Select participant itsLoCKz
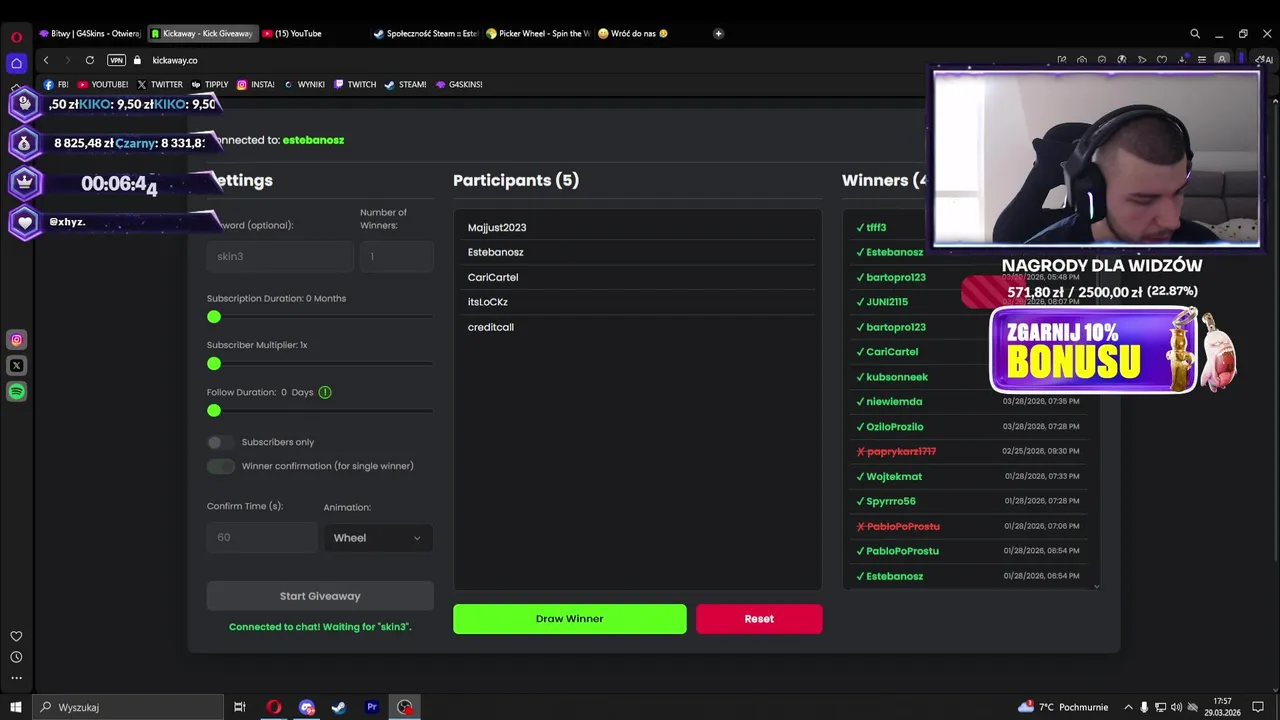The image size is (1280, 720). point(488,302)
